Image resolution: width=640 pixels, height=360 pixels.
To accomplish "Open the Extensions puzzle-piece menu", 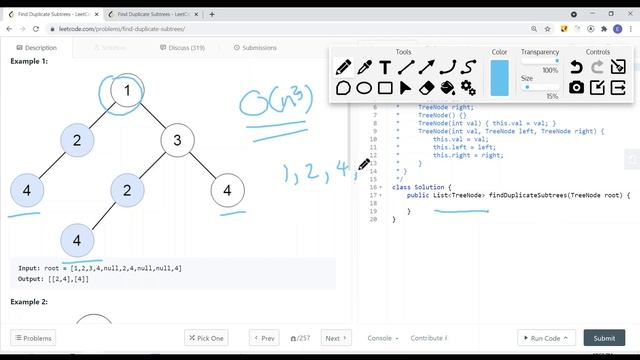I will pos(604,29).
